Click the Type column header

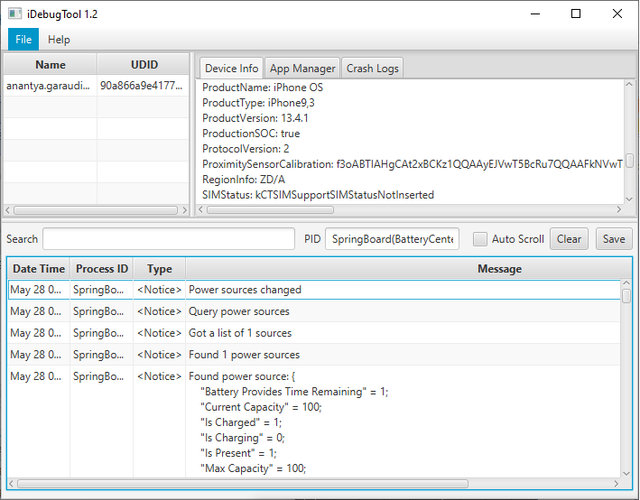[x=160, y=269]
